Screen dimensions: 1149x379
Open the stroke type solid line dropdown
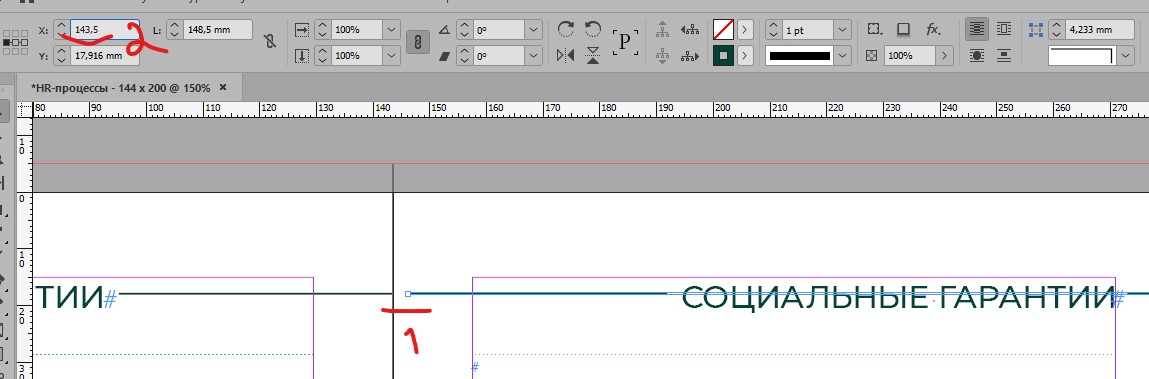click(x=842, y=56)
